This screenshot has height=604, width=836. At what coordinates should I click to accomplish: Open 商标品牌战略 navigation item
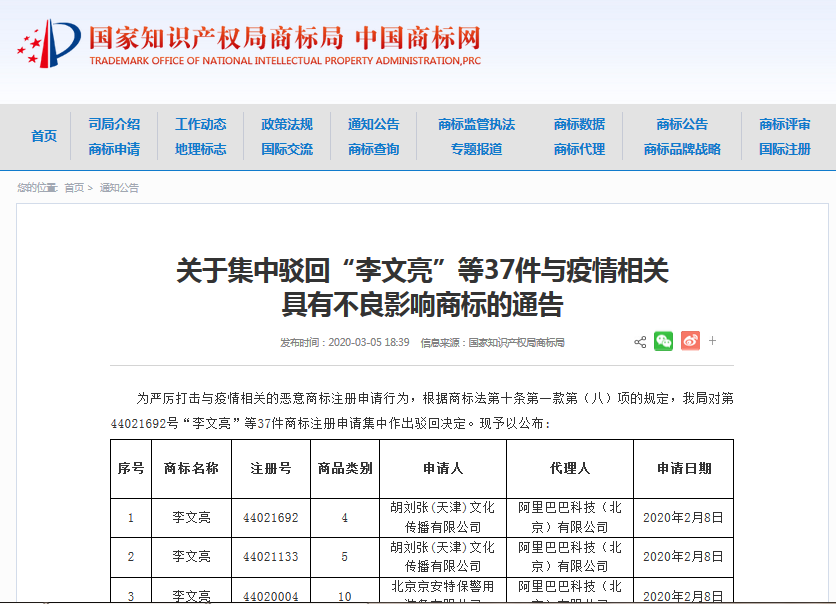tap(682, 149)
